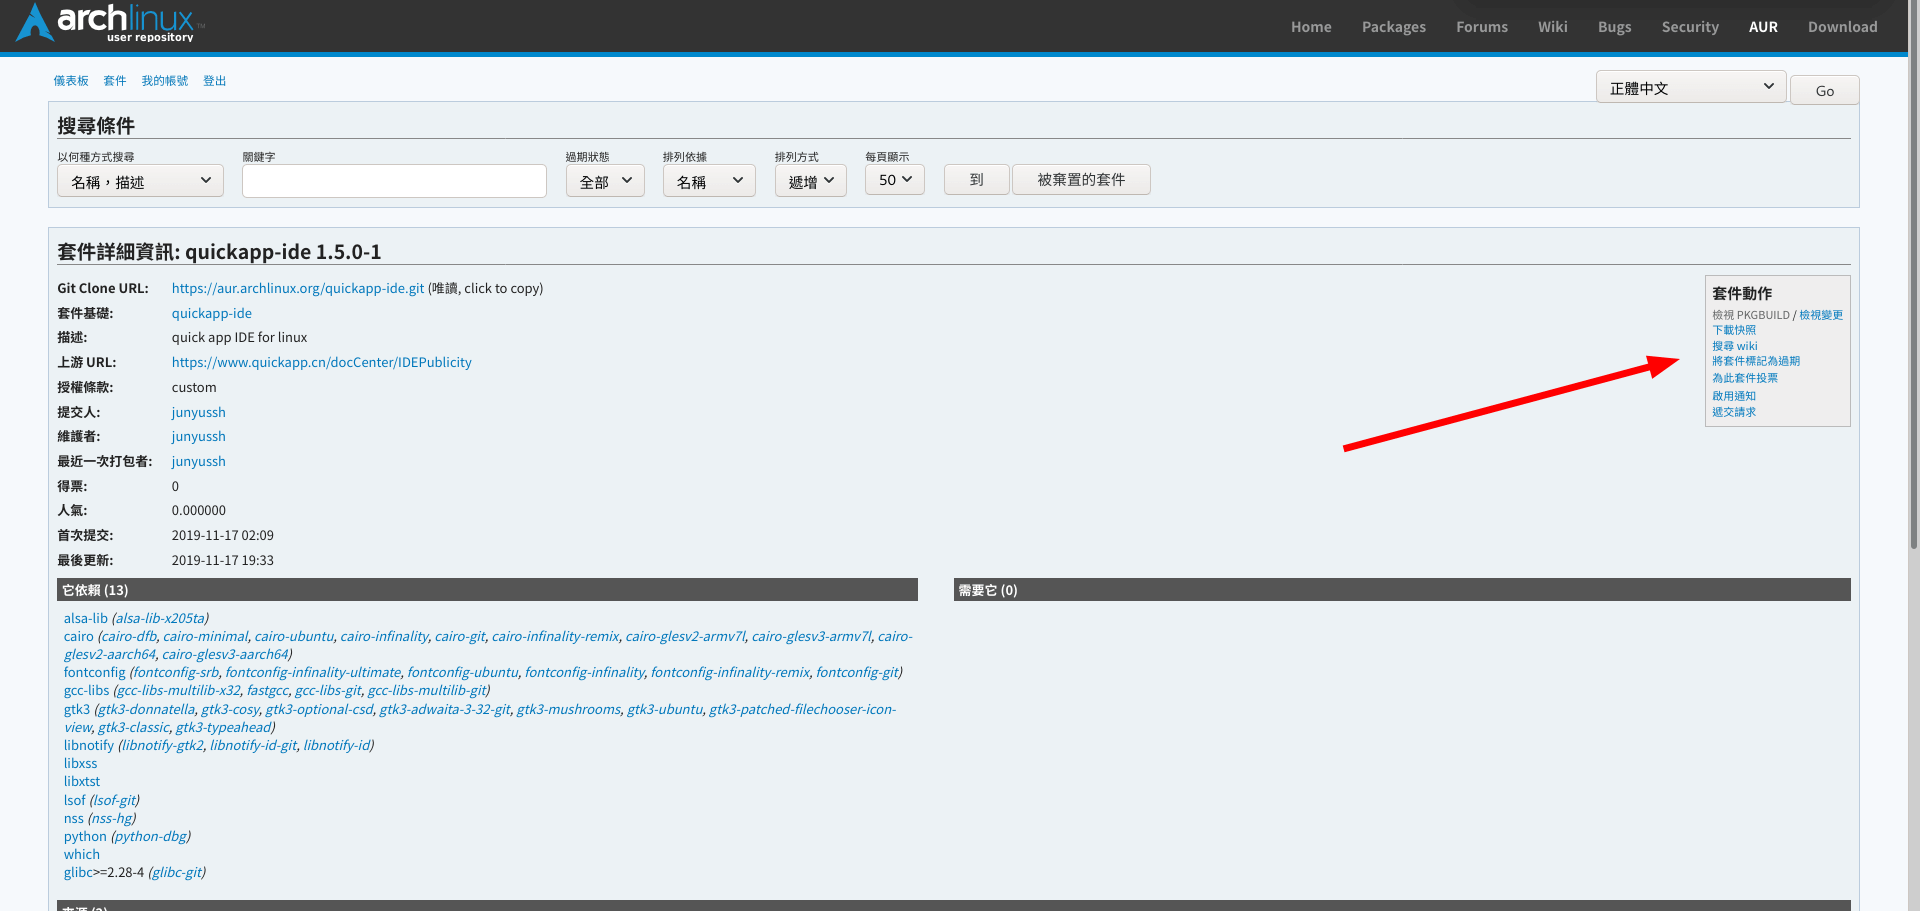Open the cairo dependency link
1920x911 pixels.
pos(79,637)
